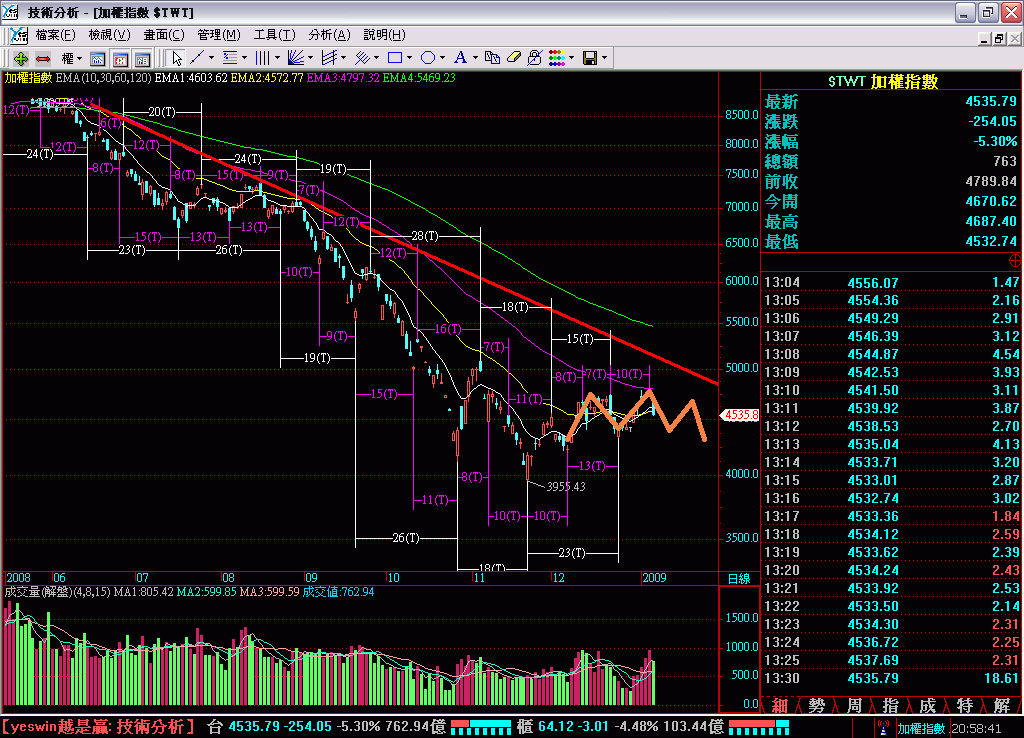Open the 管理(M) menu
Viewport: 1024px width, 738px height.
click(219, 35)
